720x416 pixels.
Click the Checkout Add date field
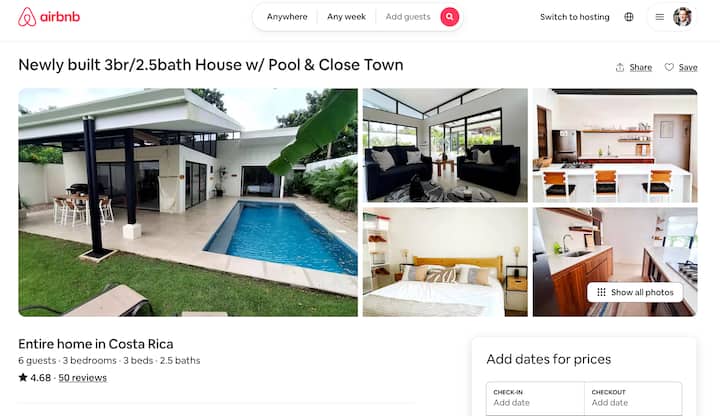[x=633, y=399]
